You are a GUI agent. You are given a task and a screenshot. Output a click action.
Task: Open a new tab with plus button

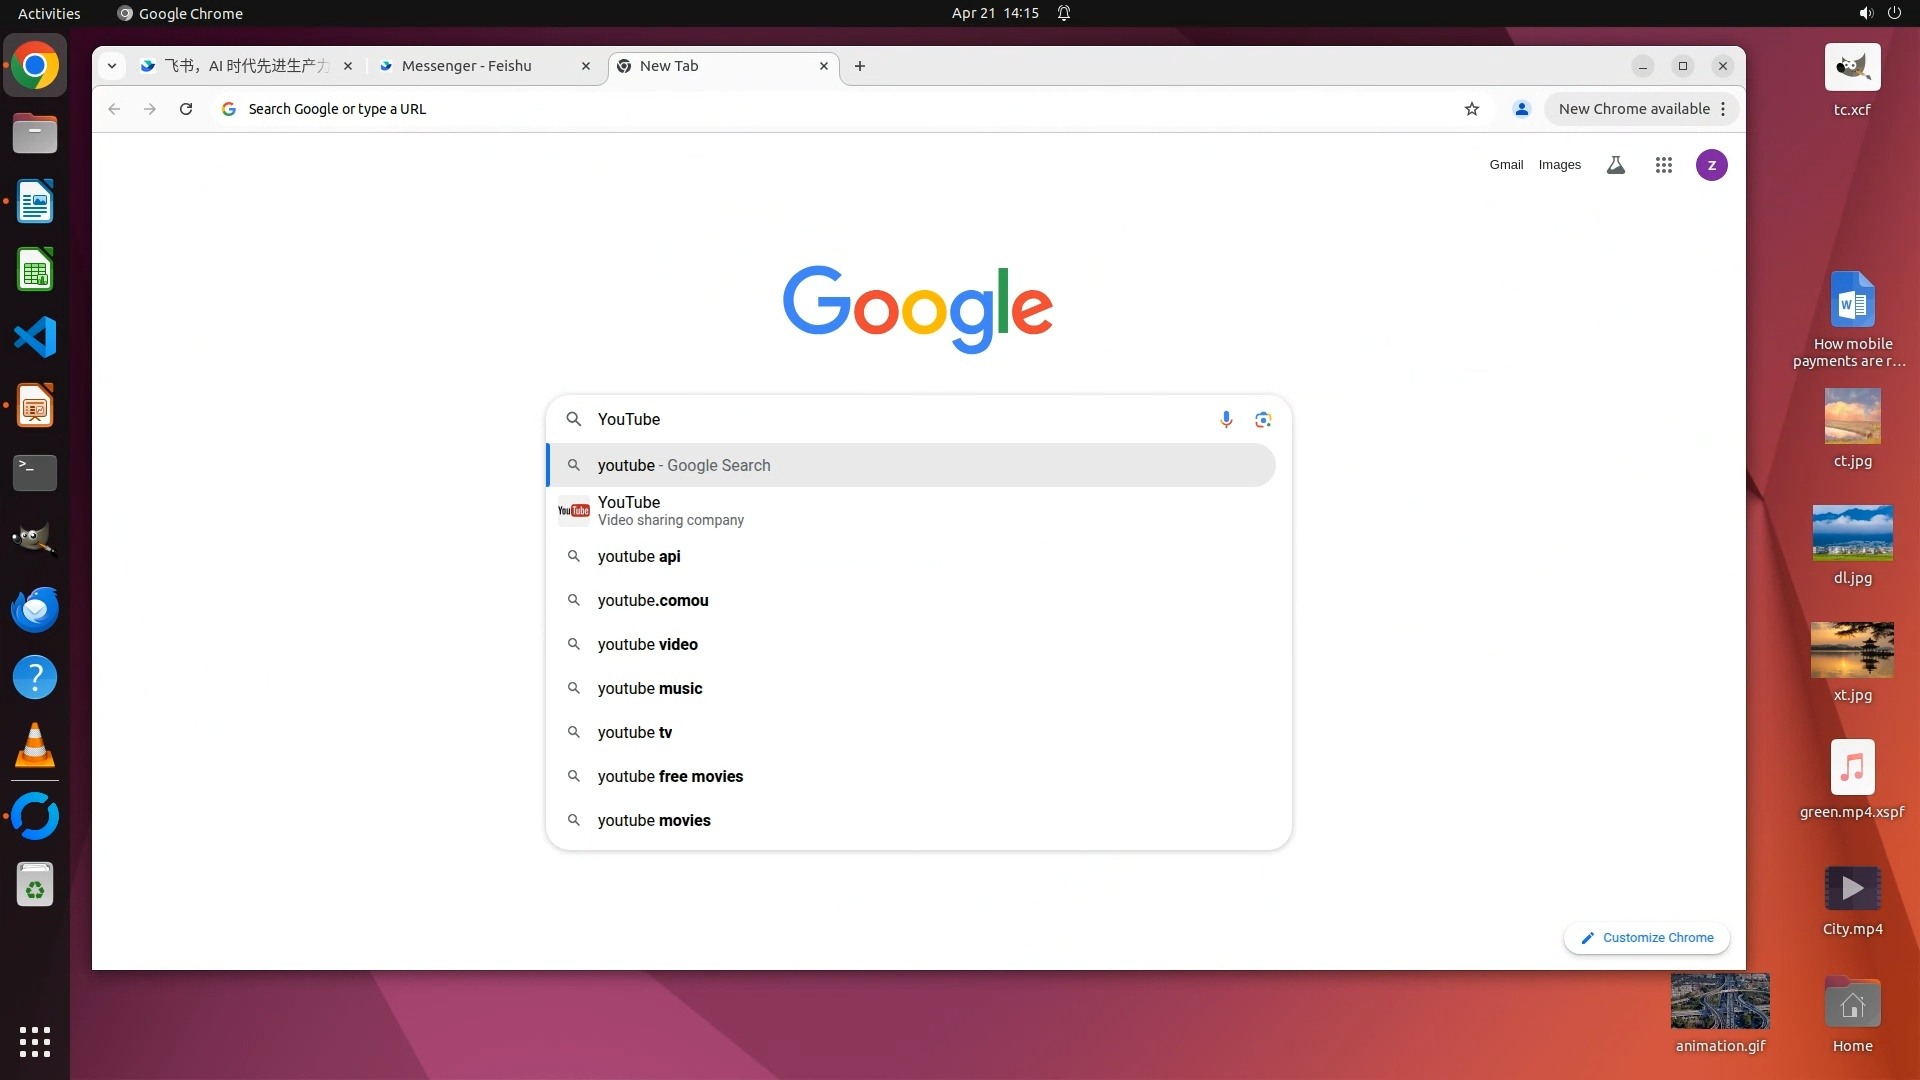(860, 66)
